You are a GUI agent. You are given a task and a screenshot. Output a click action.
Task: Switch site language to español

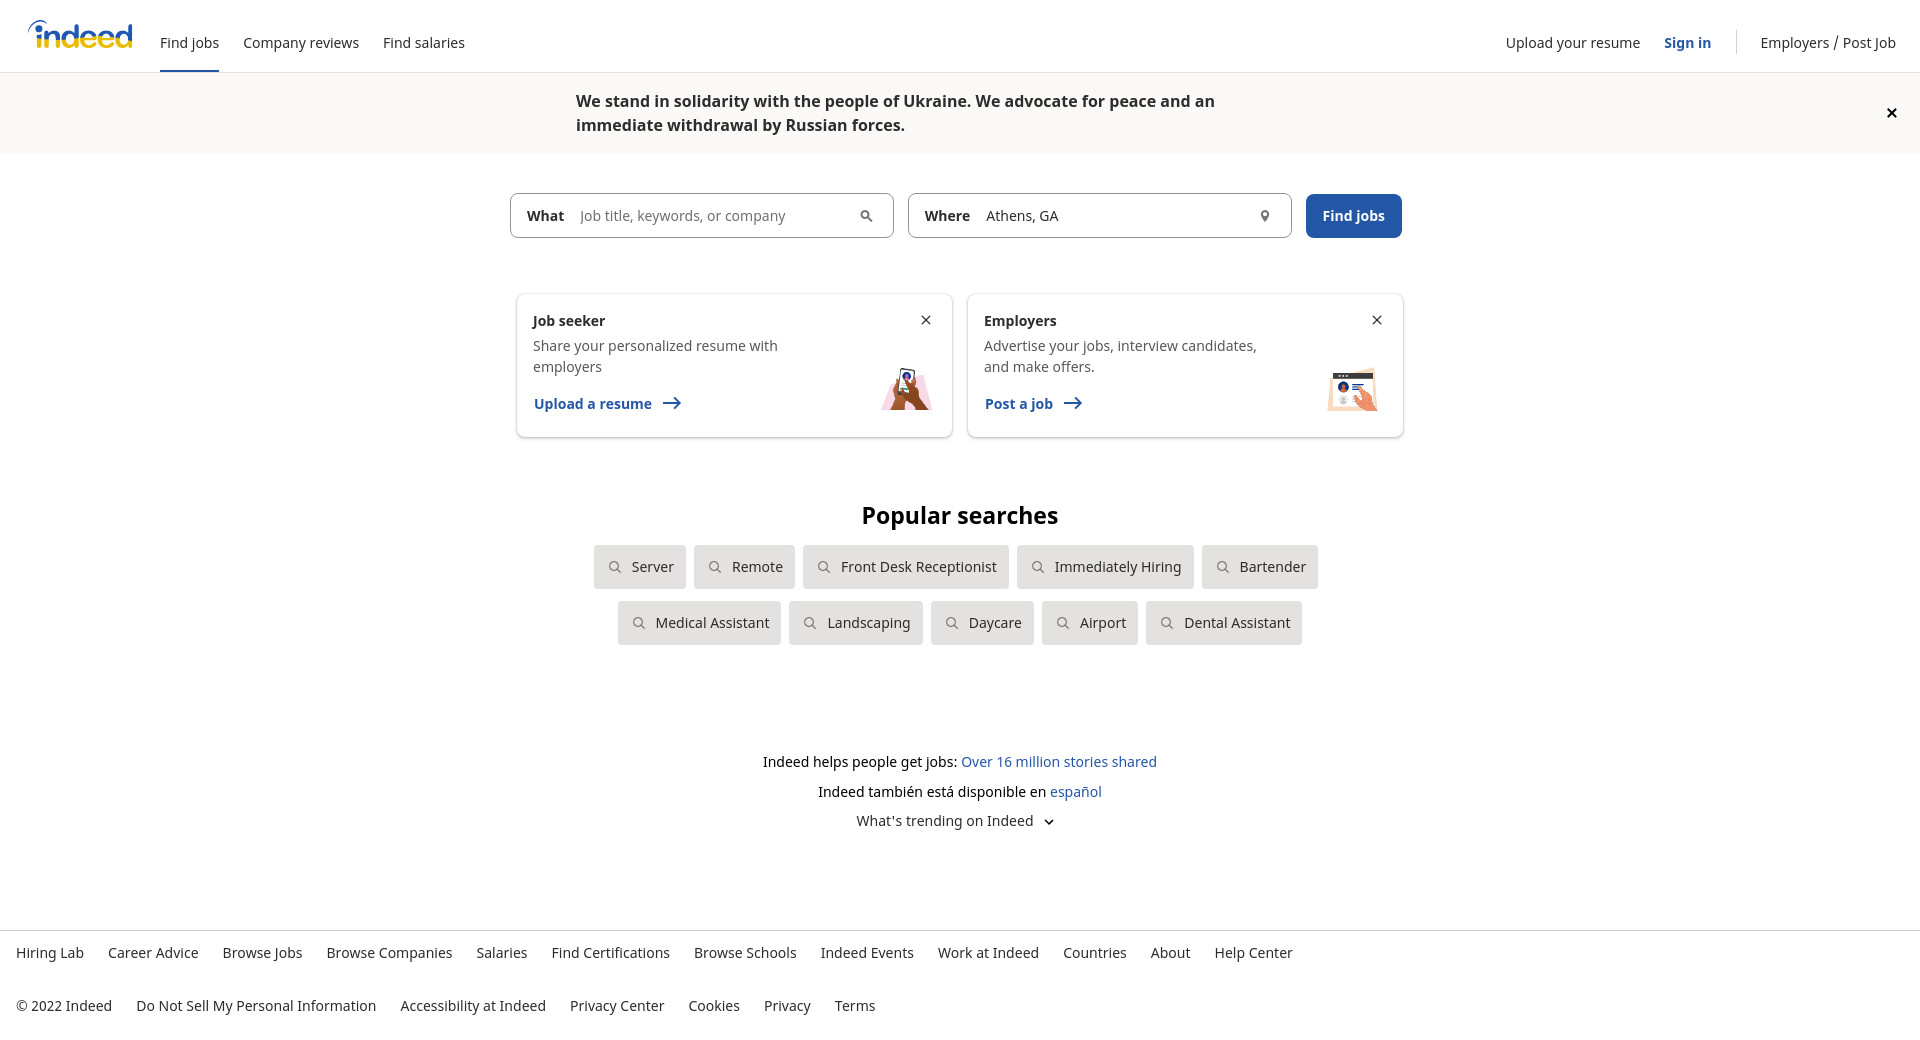(x=1075, y=792)
